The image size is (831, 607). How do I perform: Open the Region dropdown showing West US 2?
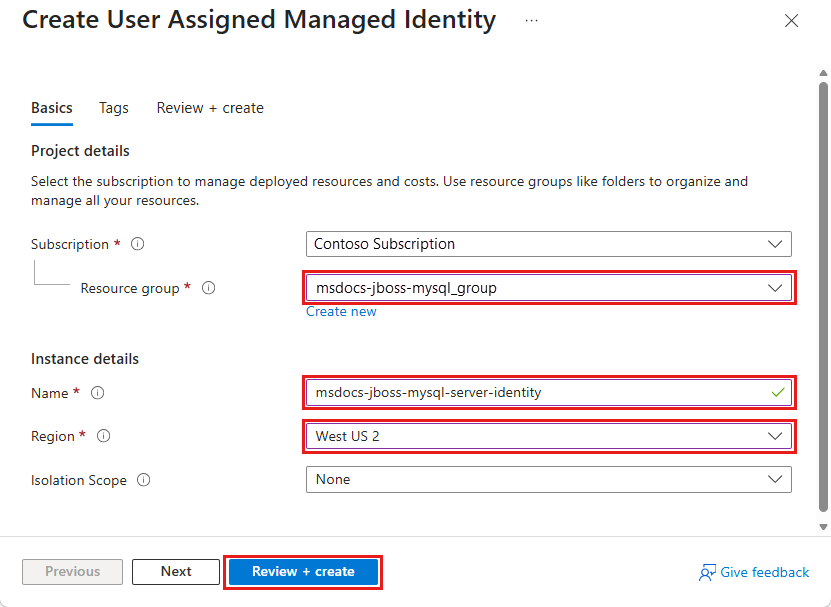click(x=549, y=436)
